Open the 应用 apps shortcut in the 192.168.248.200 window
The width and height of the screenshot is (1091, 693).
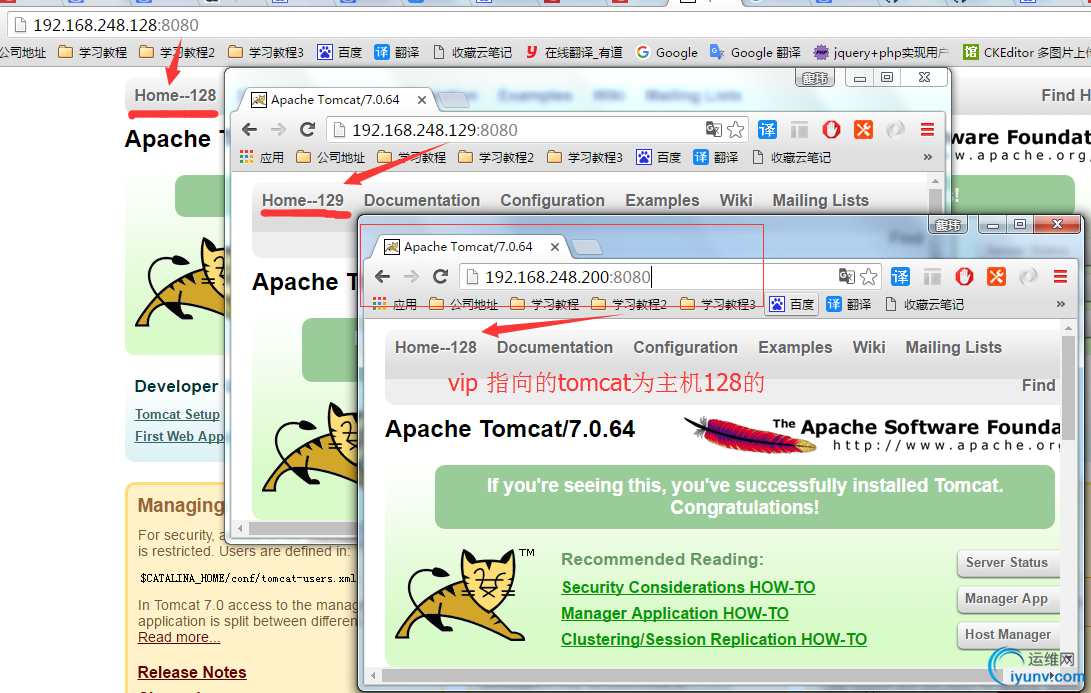395,304
